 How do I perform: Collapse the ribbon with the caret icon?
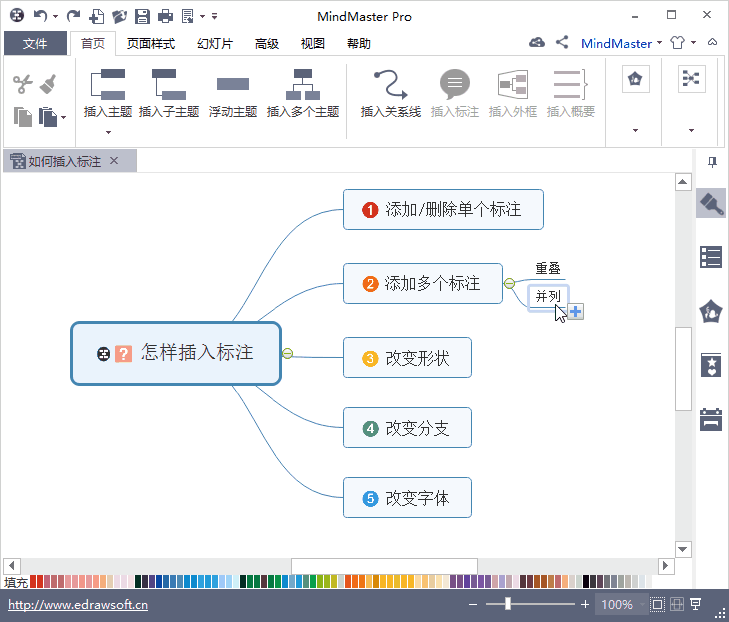[712, 42]
